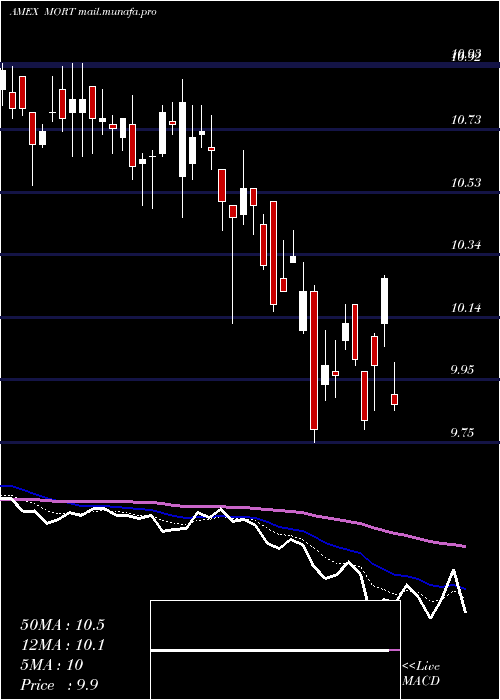Image resolution: width=500 pixels, height=700 pixels.
Task: Select the 10.34 price axis label
Action: tap(466, 245)
